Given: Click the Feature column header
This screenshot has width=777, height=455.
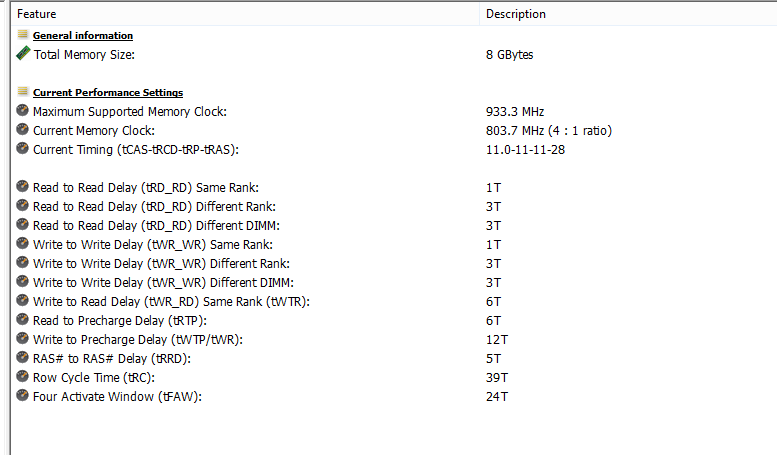Looking at the screenshot, I should click(245, 14).
